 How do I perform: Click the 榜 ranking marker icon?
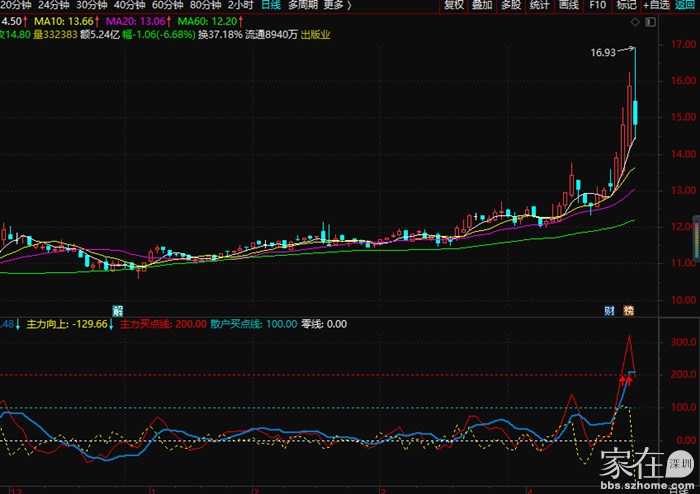pyautogui.click(x=628, y=309)
